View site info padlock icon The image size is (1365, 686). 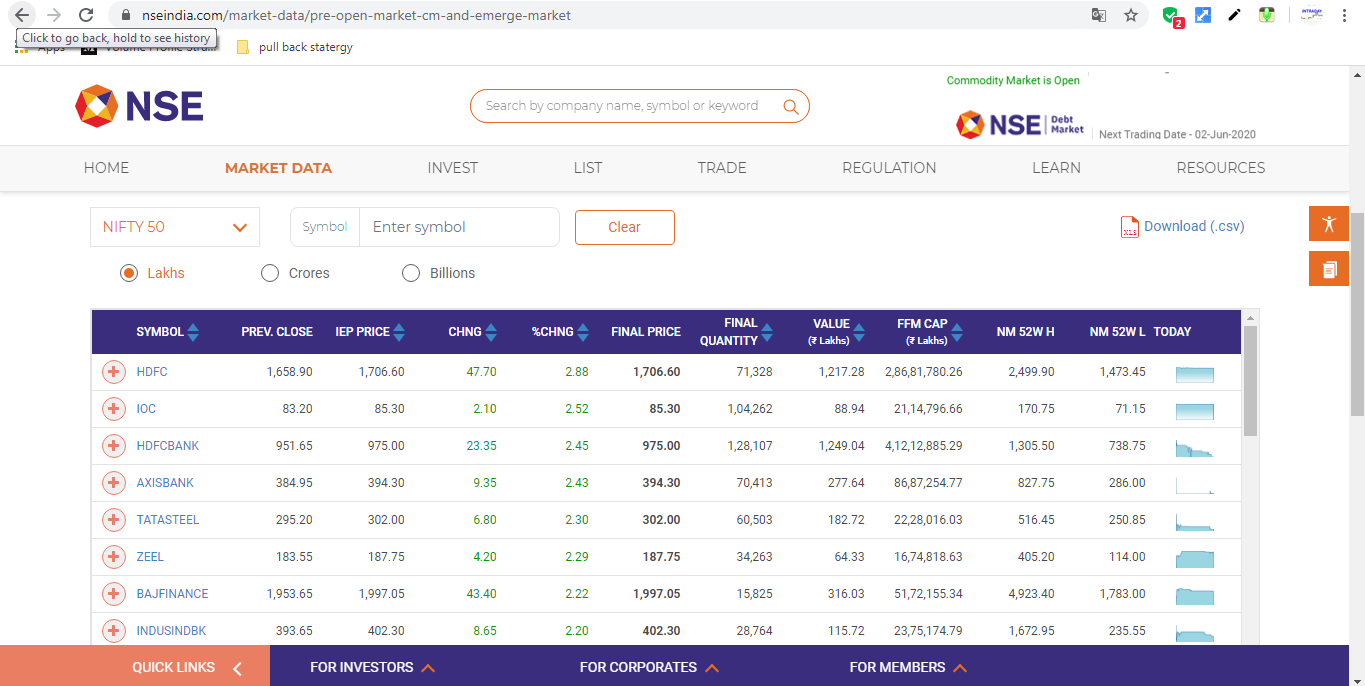coord(125,16)
